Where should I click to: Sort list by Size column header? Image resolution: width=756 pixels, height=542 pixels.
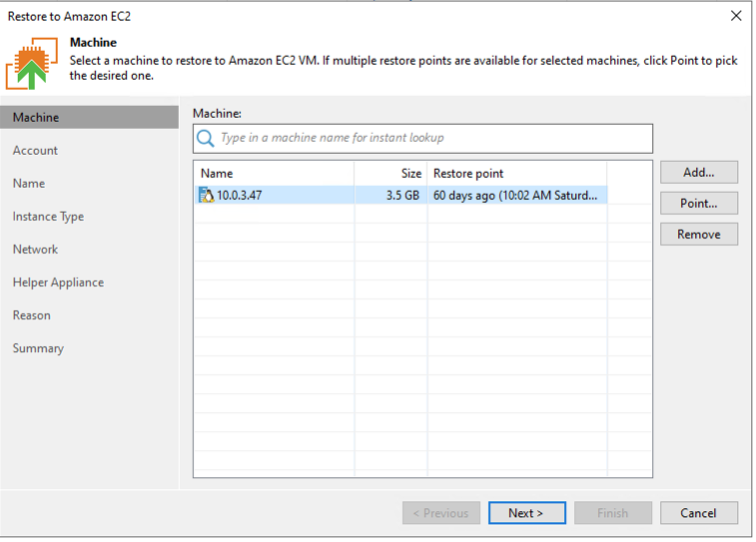pos(391,173)
